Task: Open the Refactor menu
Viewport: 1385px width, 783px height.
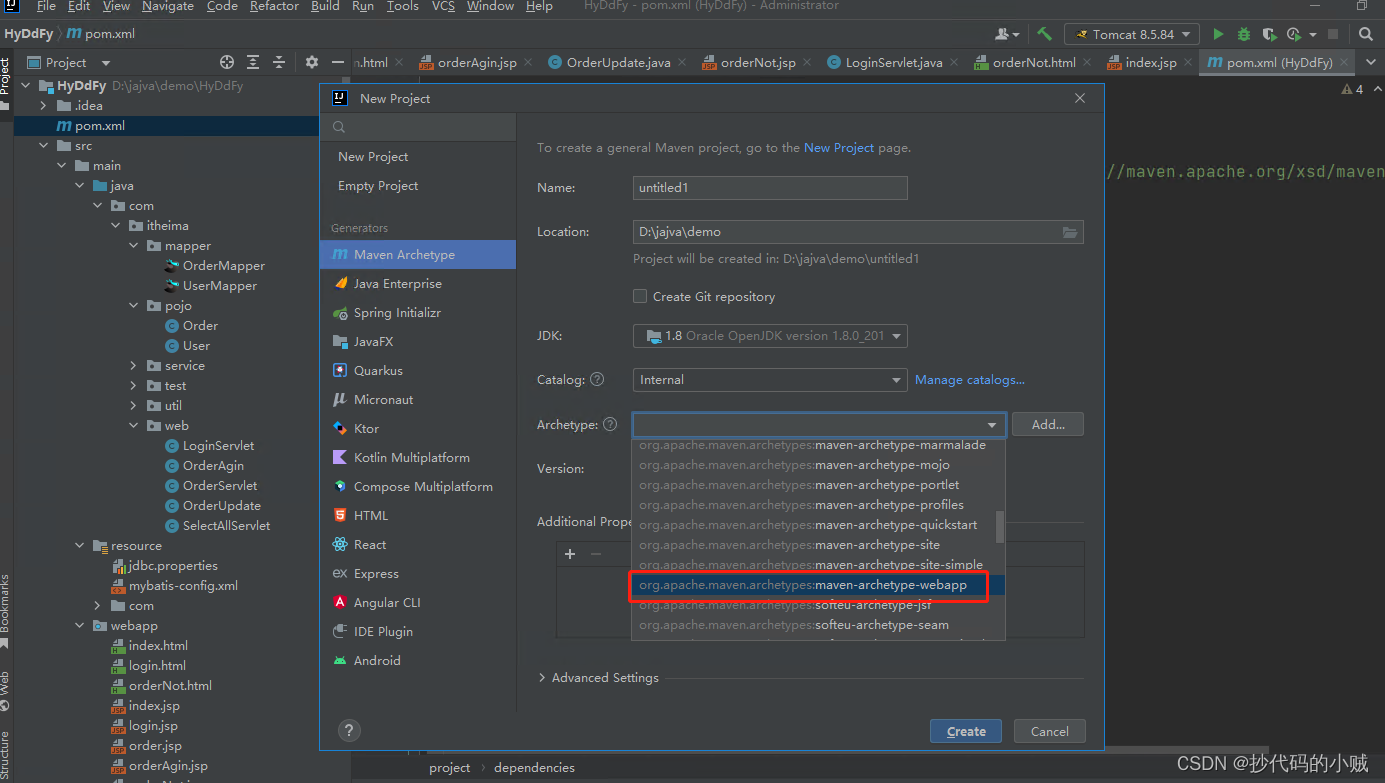Action: tap(275, 6)
